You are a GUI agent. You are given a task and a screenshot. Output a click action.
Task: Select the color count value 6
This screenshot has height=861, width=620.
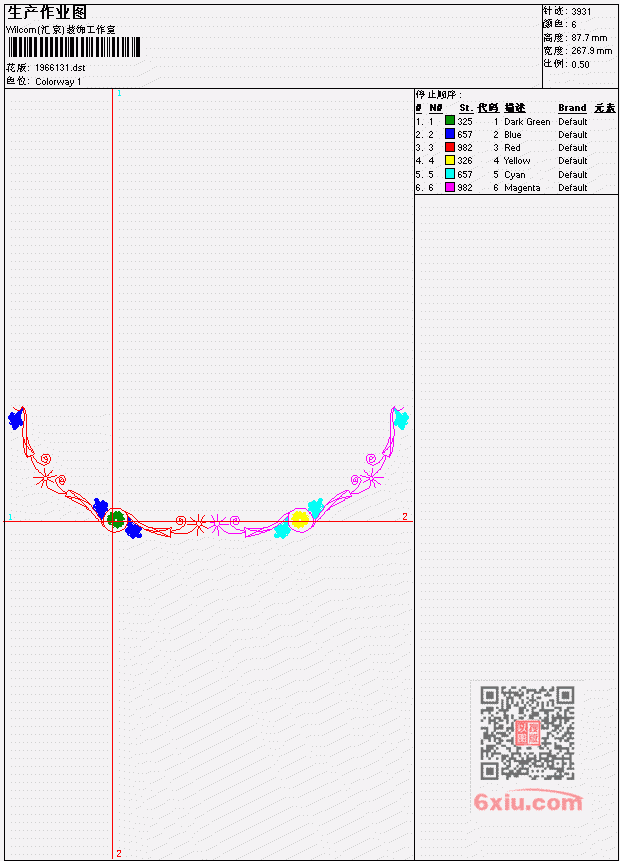pyautogui.click(x=574, y=24)
